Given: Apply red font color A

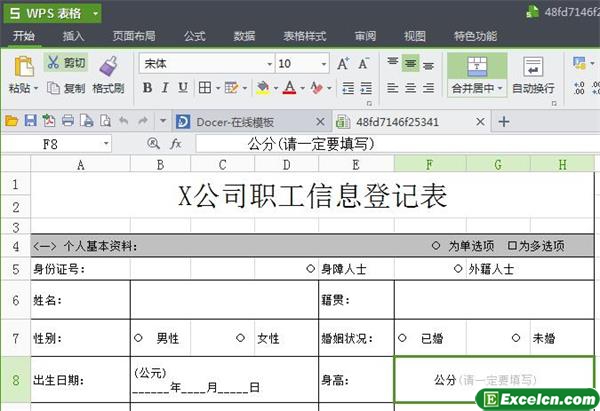Looking at the screenshot, I should pos(290,88).
